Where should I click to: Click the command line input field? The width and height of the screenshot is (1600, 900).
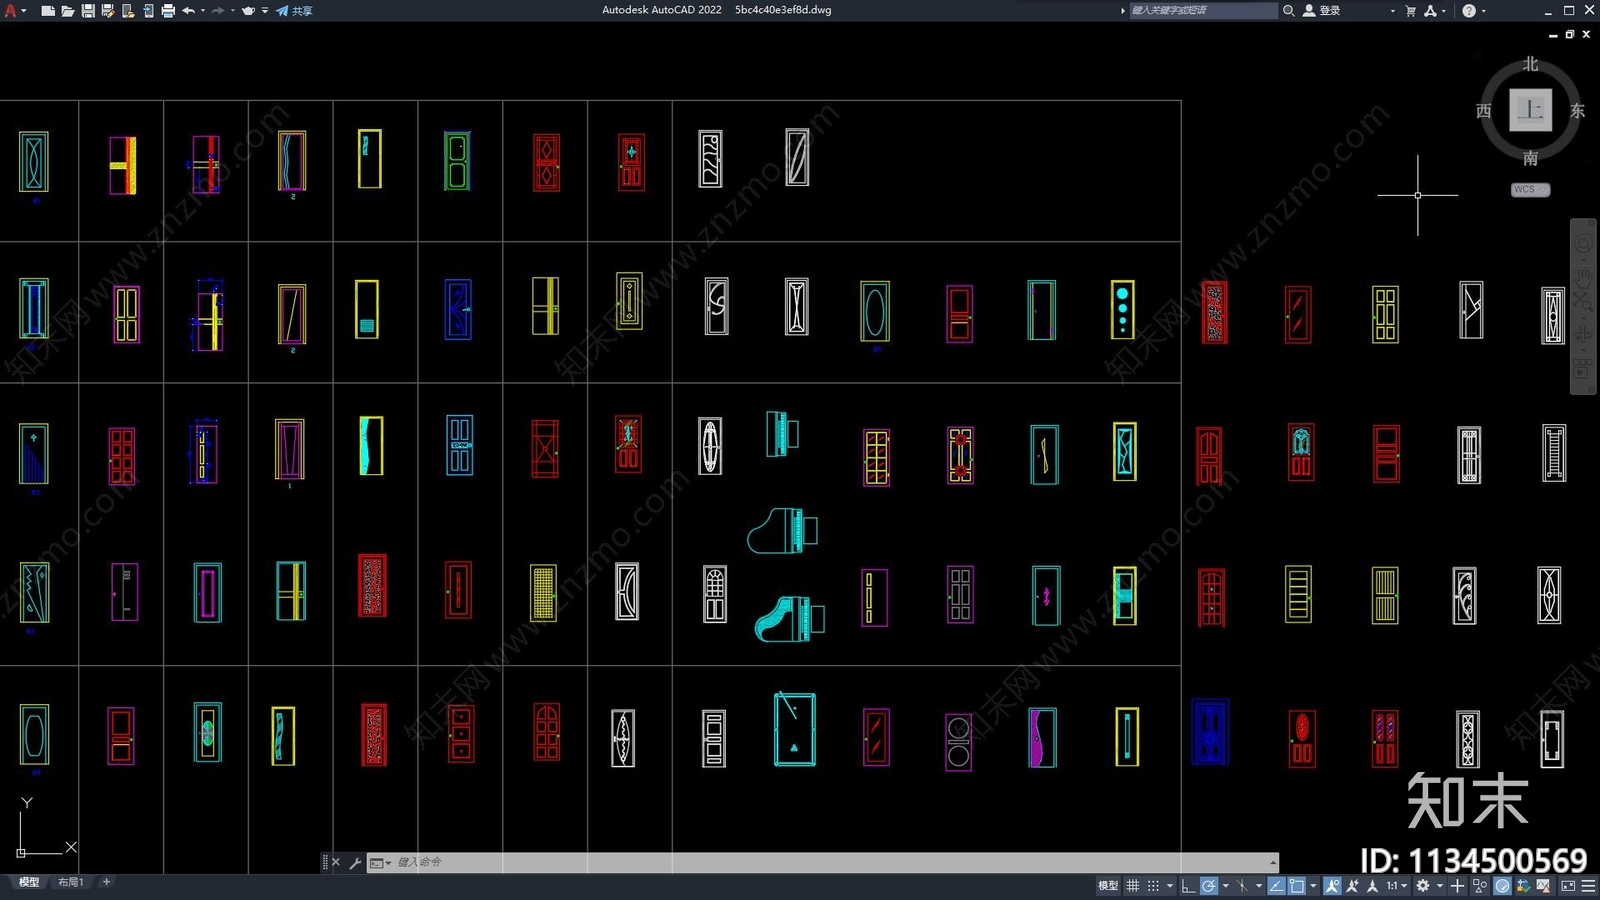(820, 862)
